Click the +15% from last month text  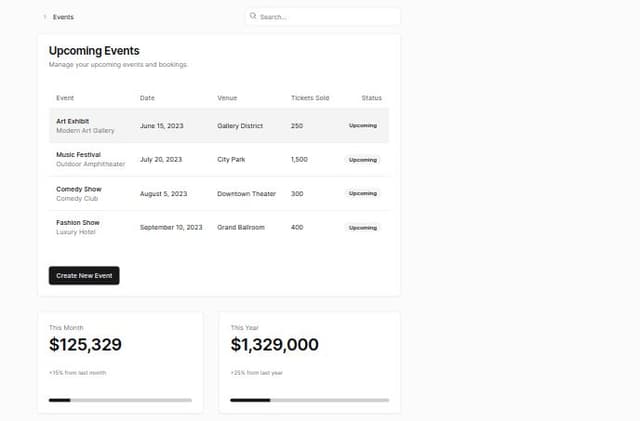point(78,373)
